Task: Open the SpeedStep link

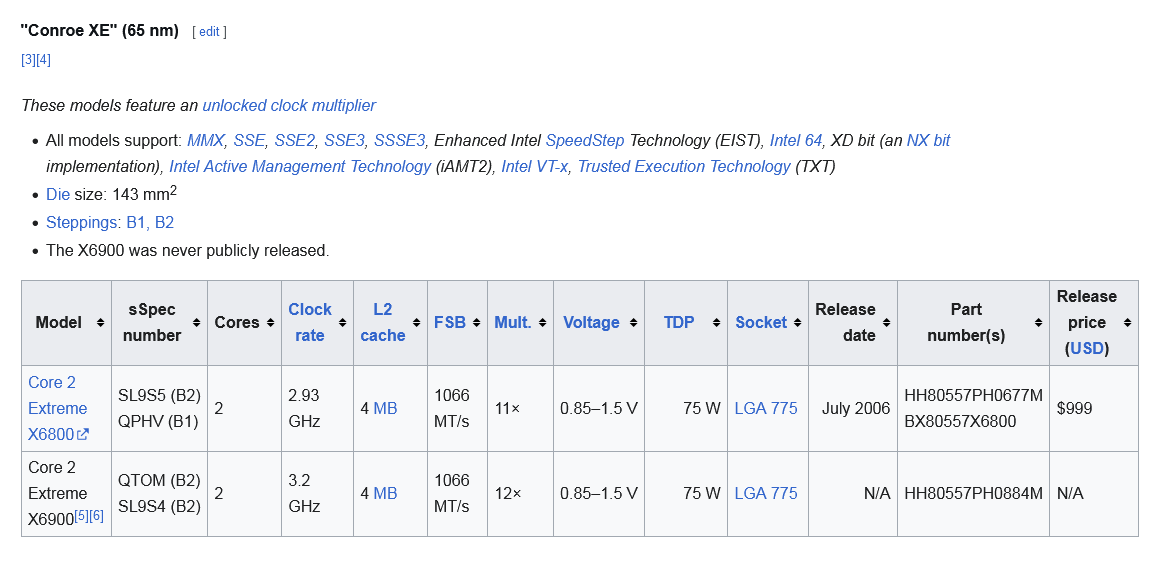Action: [585, 141]
